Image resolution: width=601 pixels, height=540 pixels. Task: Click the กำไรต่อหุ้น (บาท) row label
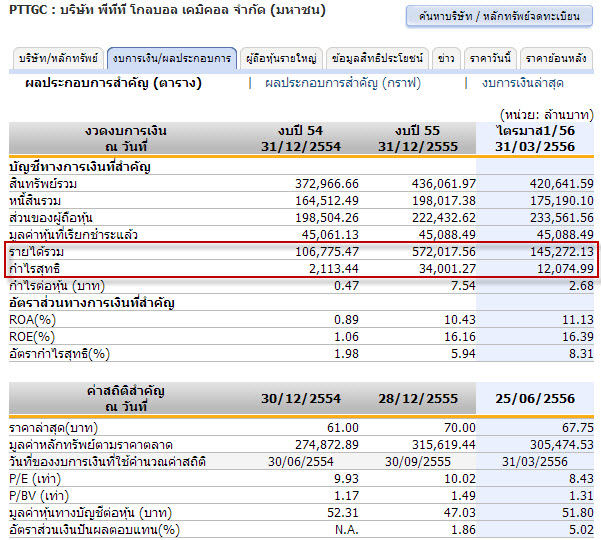[x=57, y=286]
